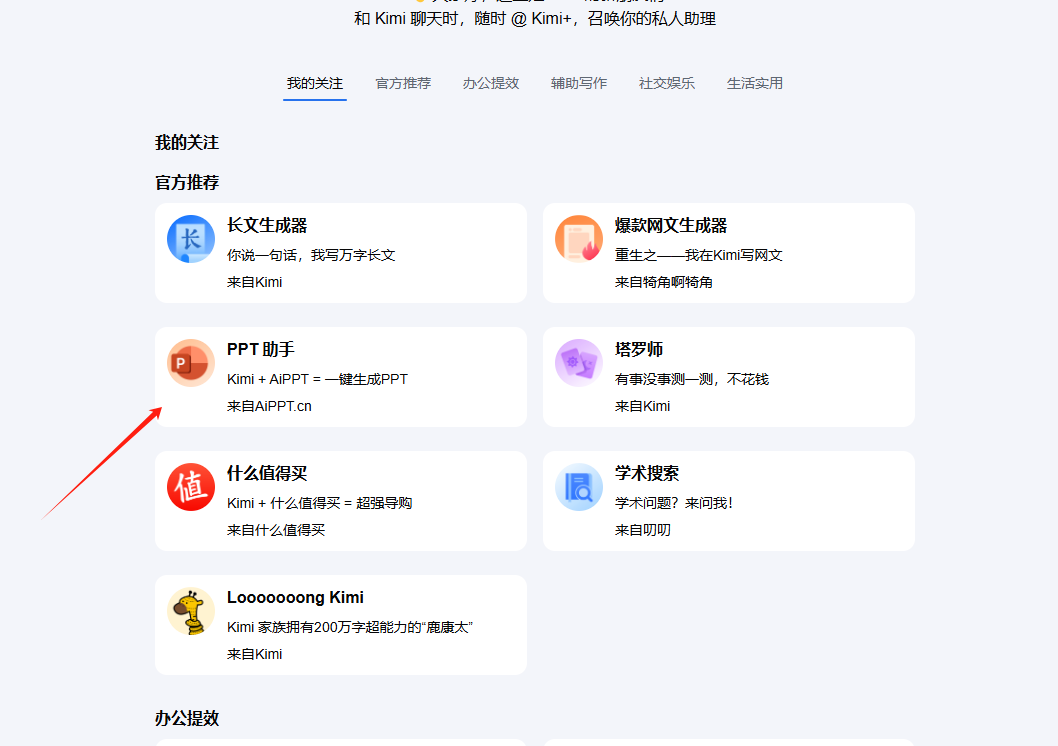Open the 塔罗师 title
The width and height of the screenshot is (1058, 746).
click(x=639, y=349)
